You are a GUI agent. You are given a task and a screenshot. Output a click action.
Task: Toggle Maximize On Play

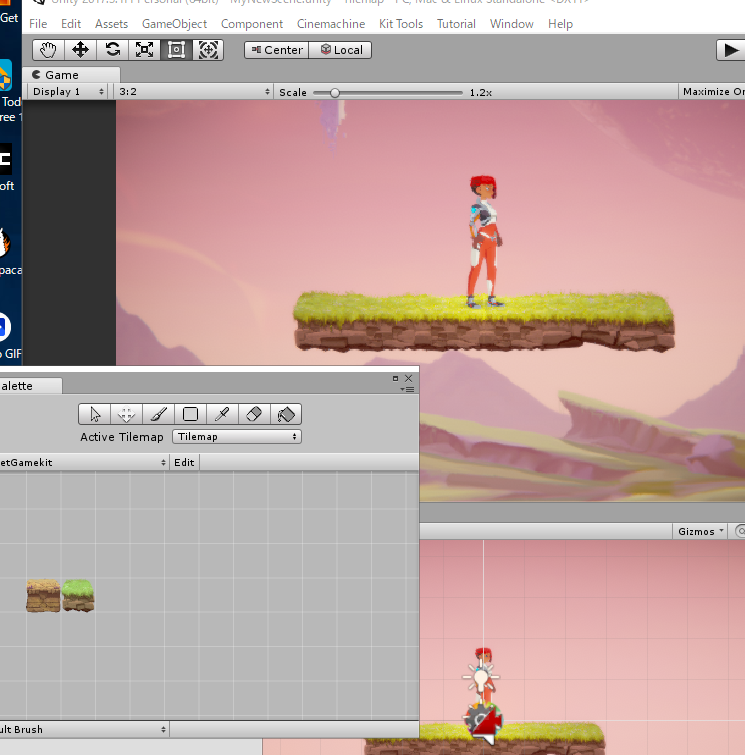(713, 91)
